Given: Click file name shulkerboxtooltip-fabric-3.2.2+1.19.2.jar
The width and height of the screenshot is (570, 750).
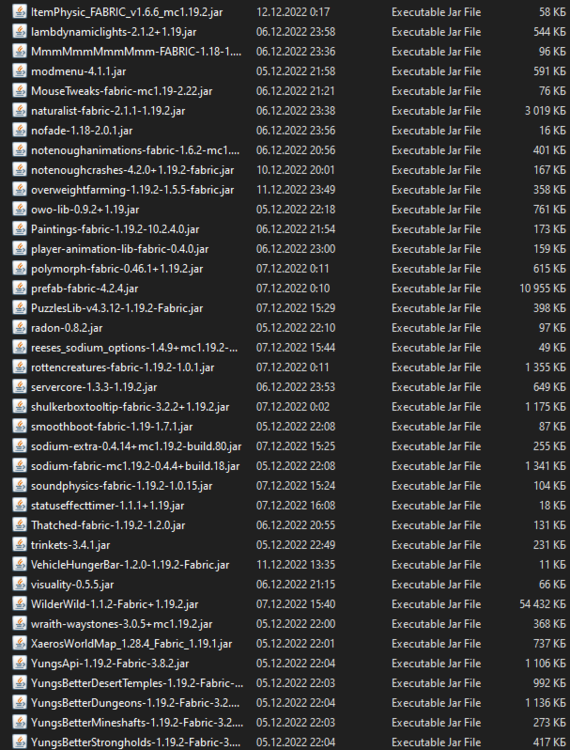Looking at the screenshot, I should tap(130, 407).
